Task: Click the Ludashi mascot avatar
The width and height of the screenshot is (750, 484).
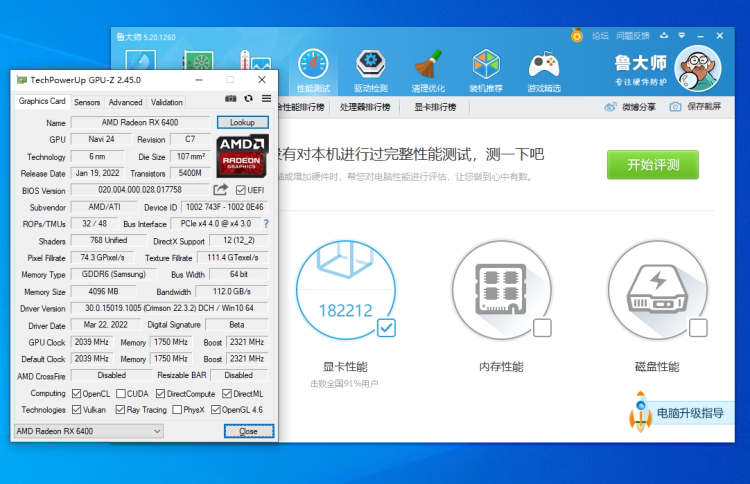Action: pyautogui.click(x=698, y=69)
